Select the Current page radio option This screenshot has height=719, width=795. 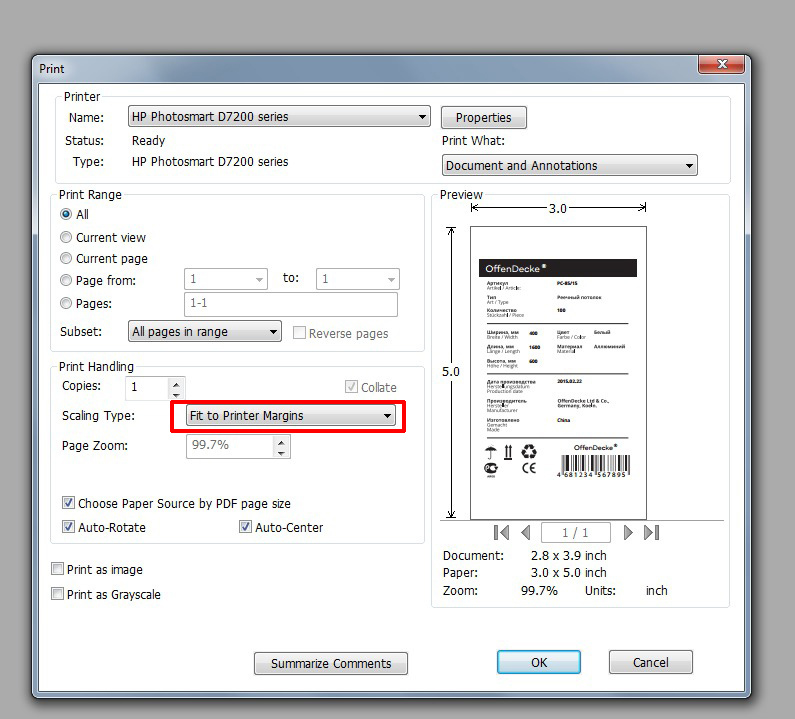[67, 259]
